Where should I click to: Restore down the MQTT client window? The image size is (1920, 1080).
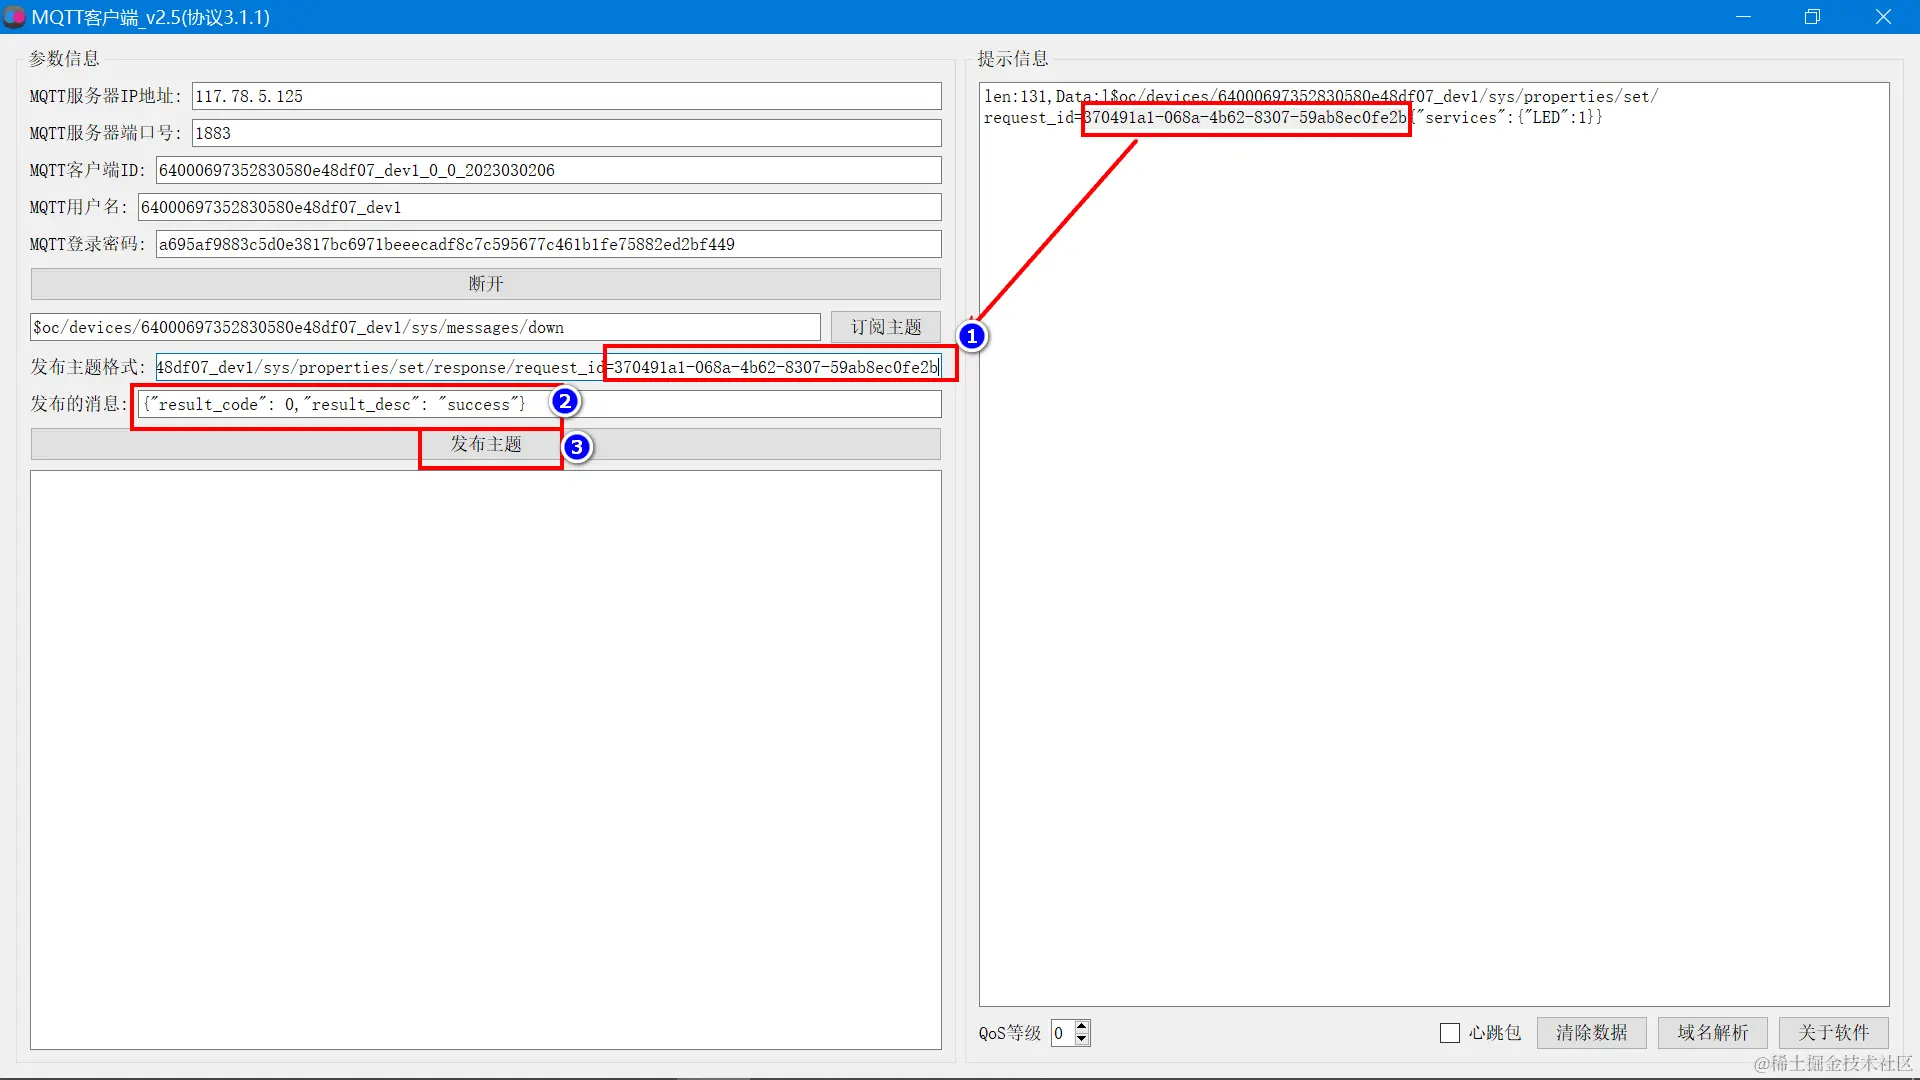coord(1812,17)
